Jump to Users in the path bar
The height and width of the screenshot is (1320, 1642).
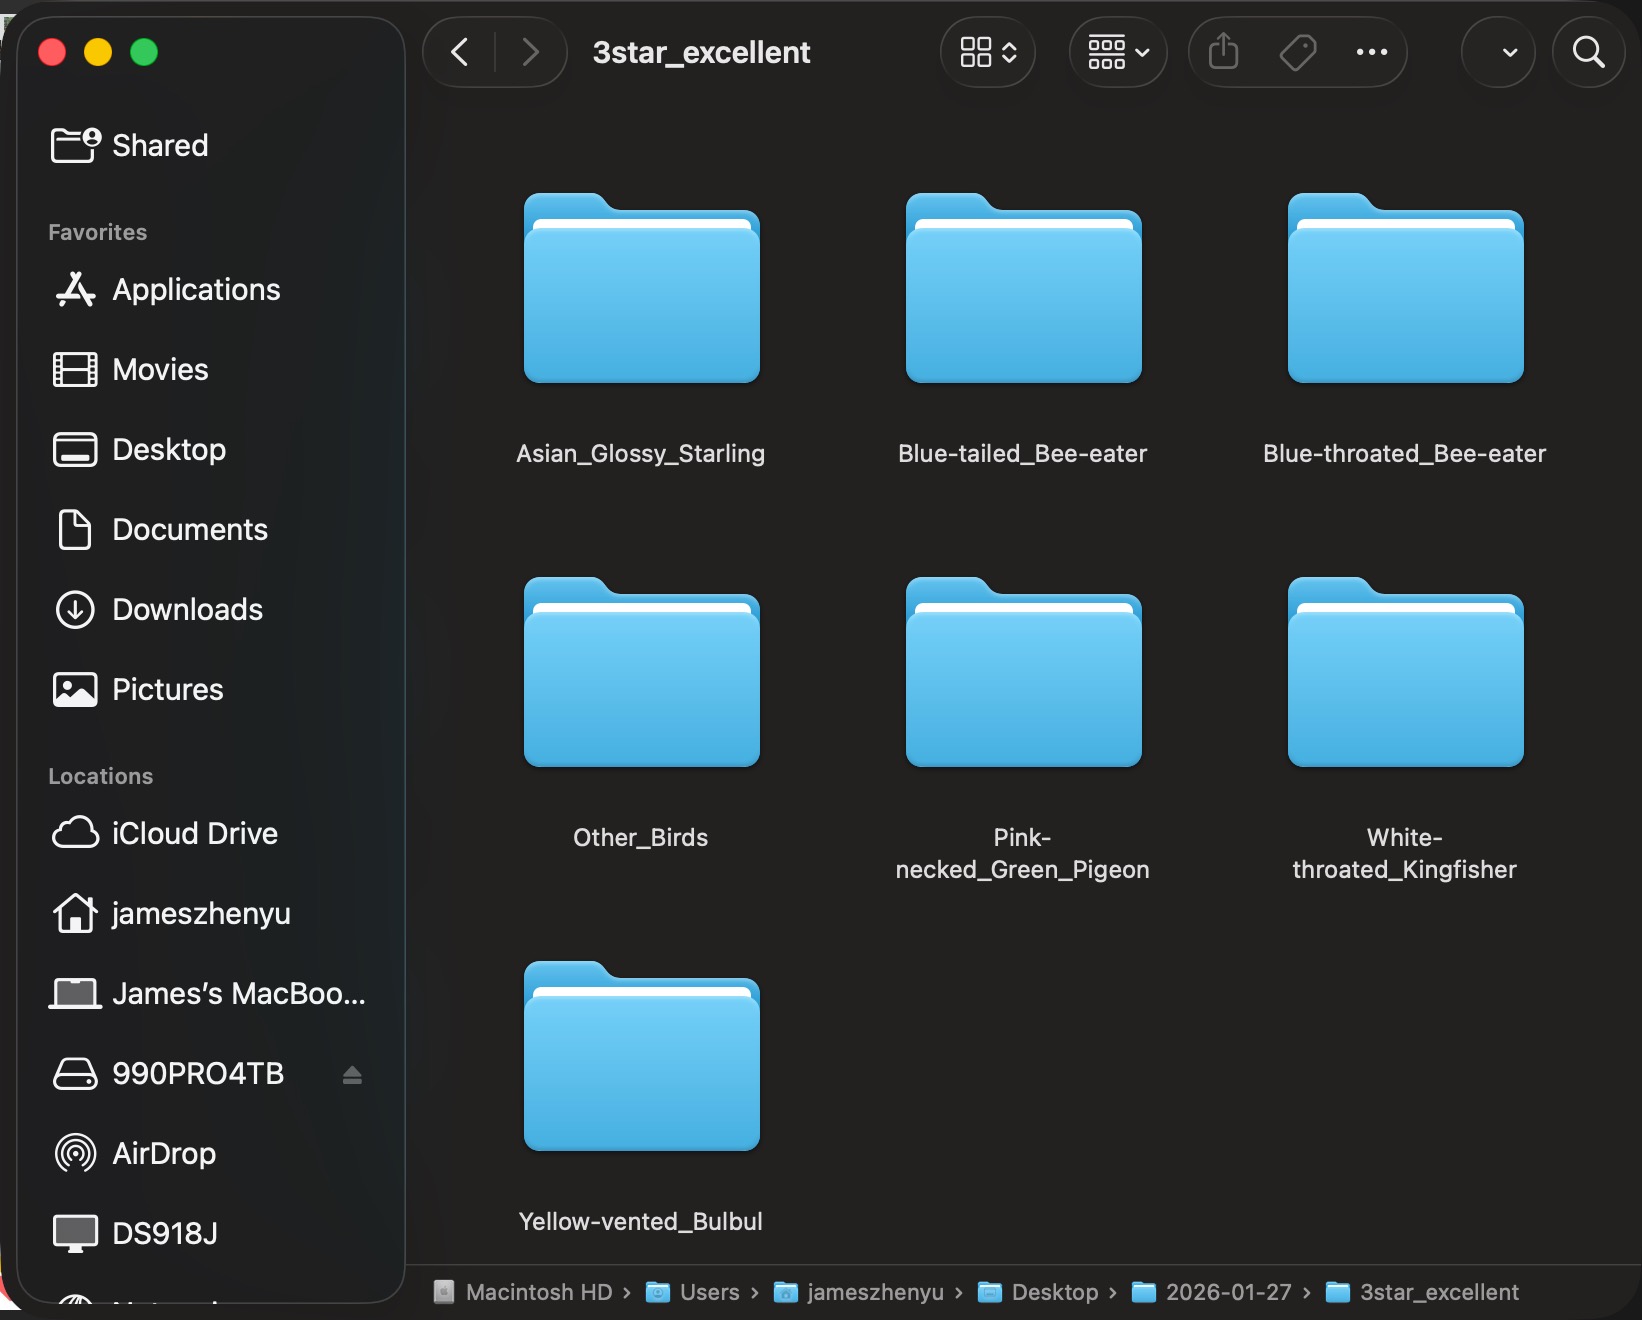point(708,1292)
